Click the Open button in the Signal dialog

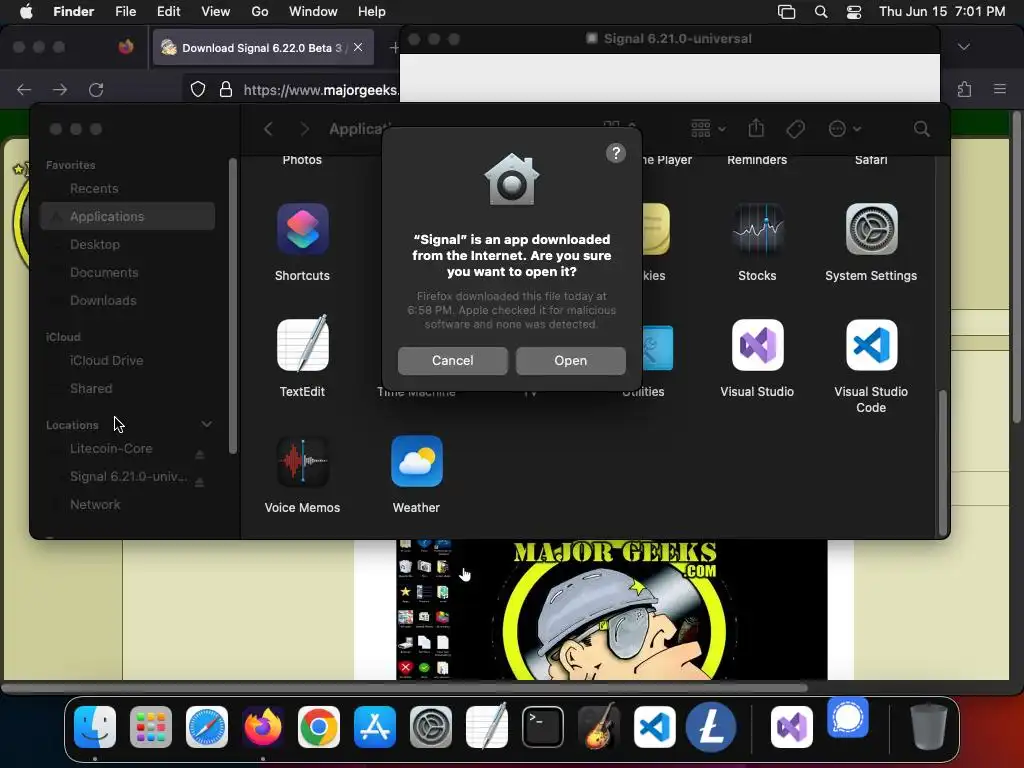(x=570, y=360)
